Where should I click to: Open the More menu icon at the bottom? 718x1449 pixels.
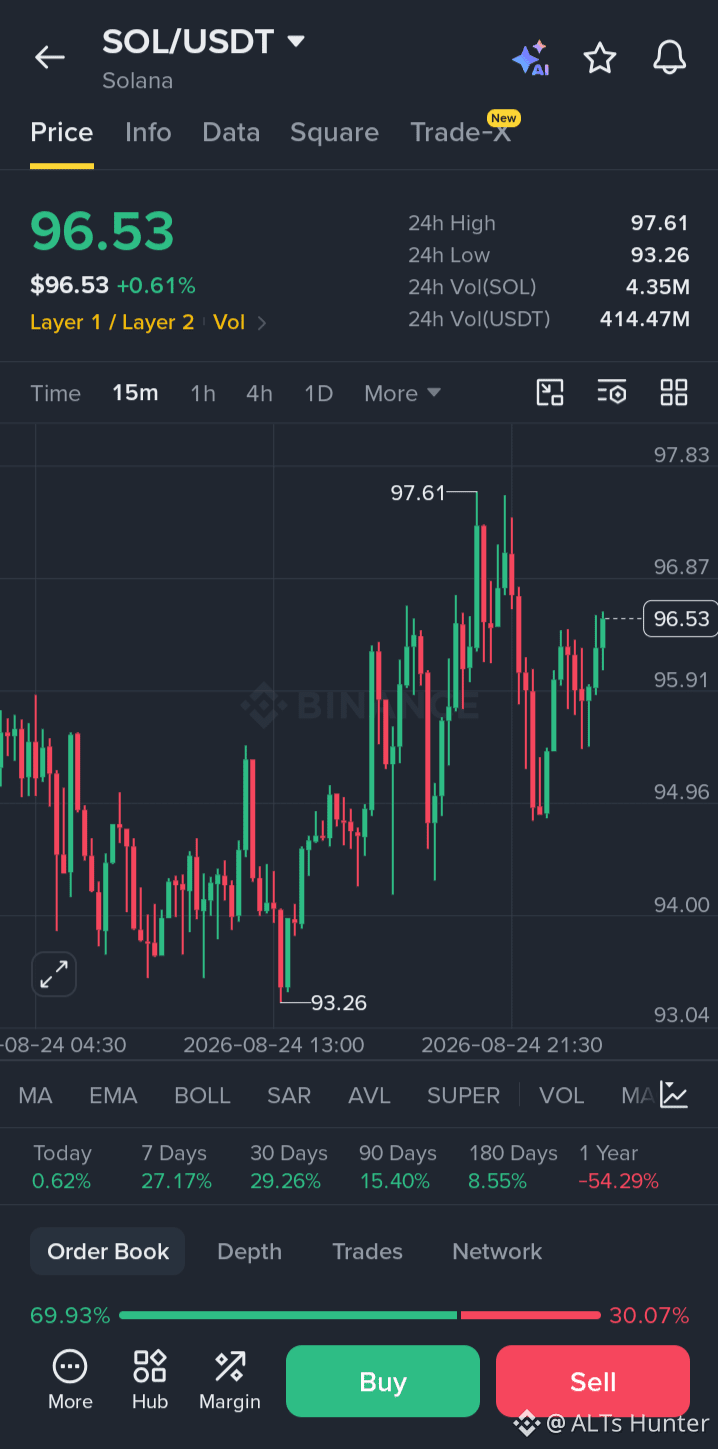(x=70, y=1381)
